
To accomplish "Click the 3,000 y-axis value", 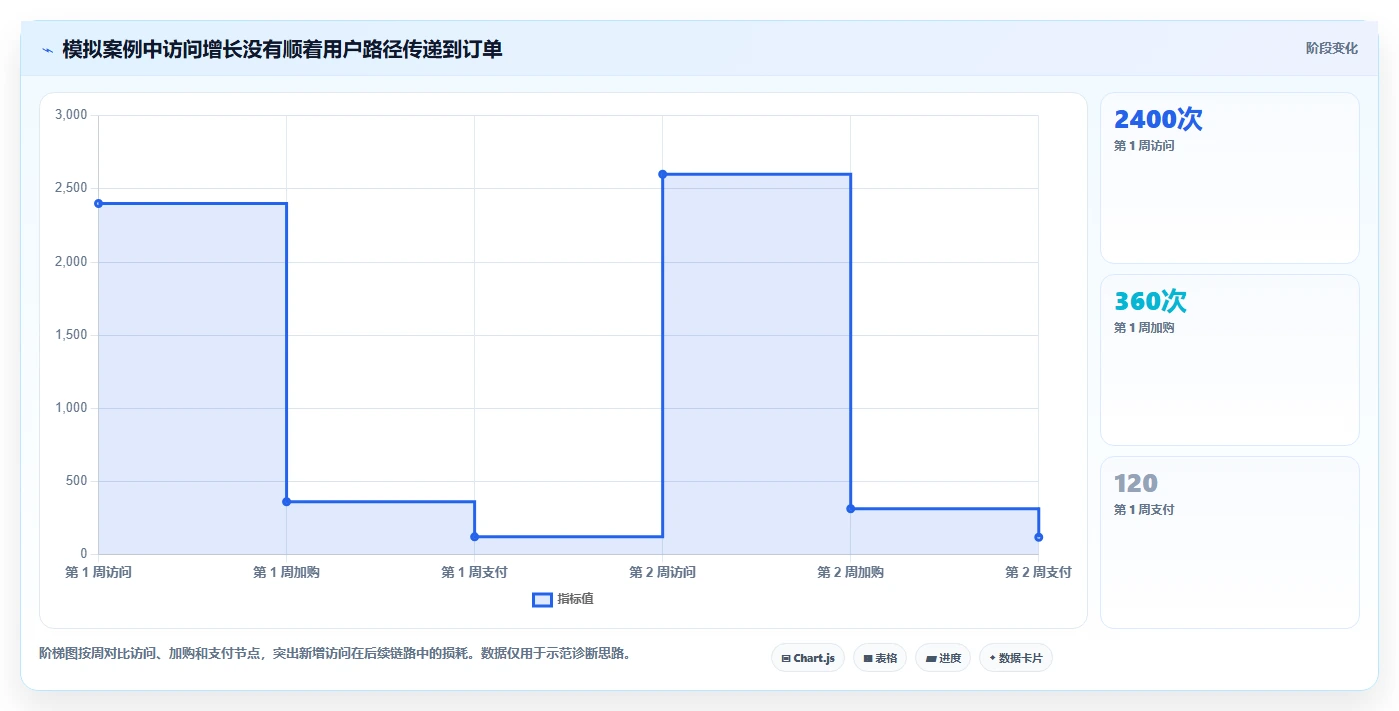I will [71, 115].
